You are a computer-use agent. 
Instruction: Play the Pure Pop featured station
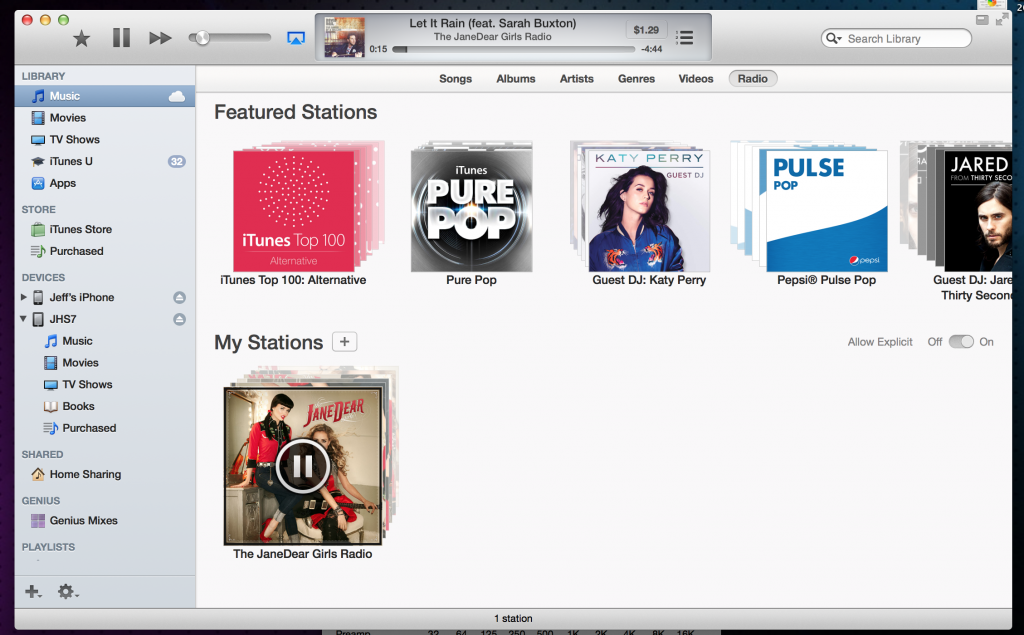click(x=472, y=211)
